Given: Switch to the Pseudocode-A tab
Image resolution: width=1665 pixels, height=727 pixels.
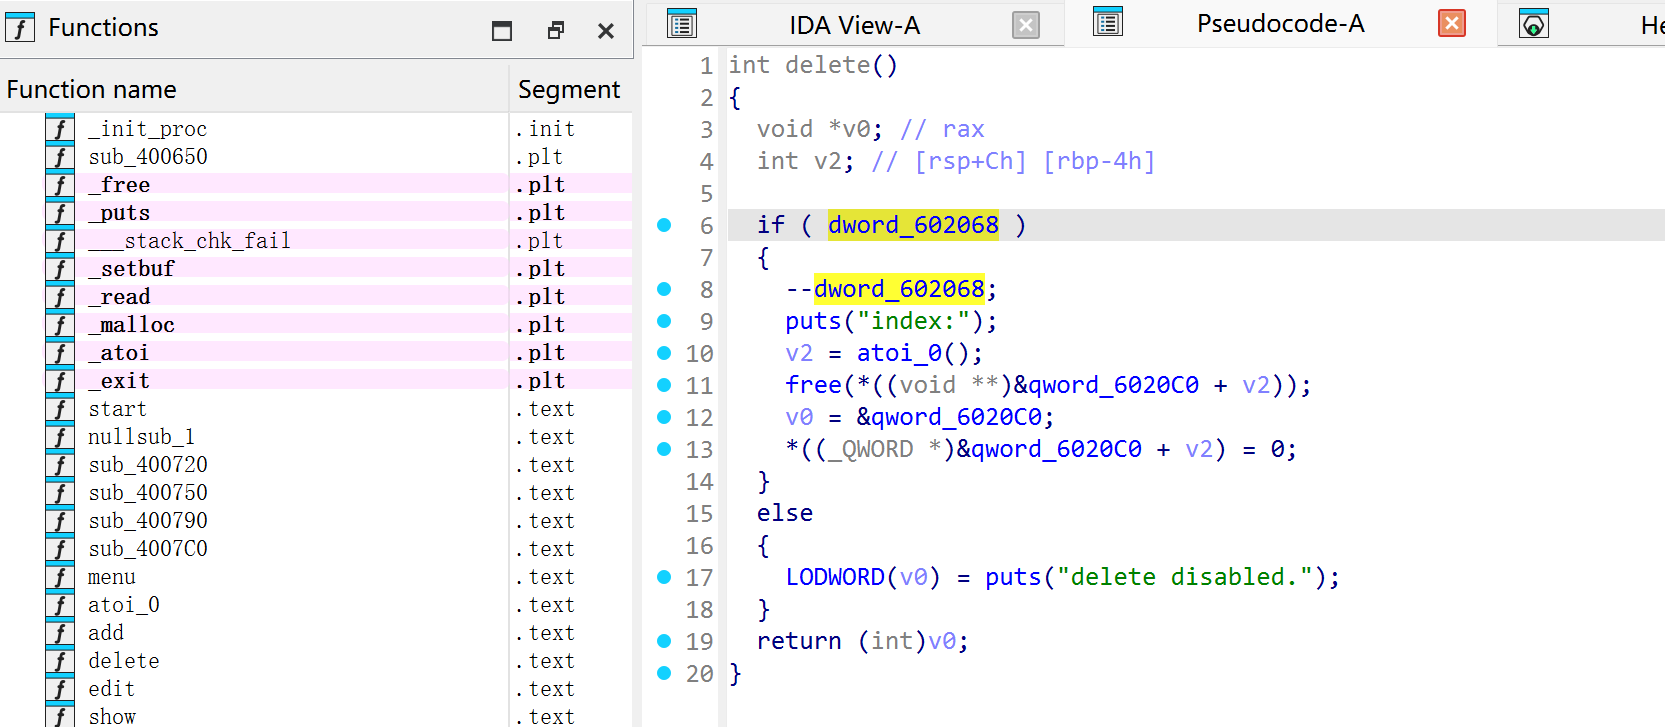Looking at the screenshot, I should pos(1280,23).
